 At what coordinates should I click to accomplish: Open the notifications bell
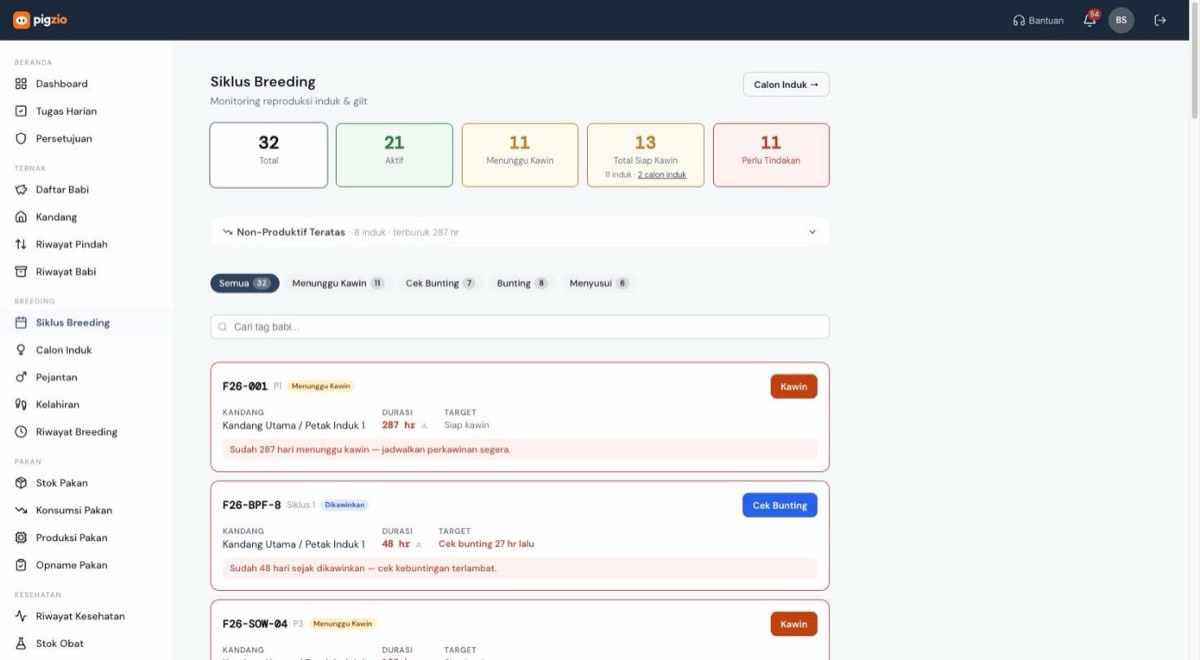coord(1090,20)
